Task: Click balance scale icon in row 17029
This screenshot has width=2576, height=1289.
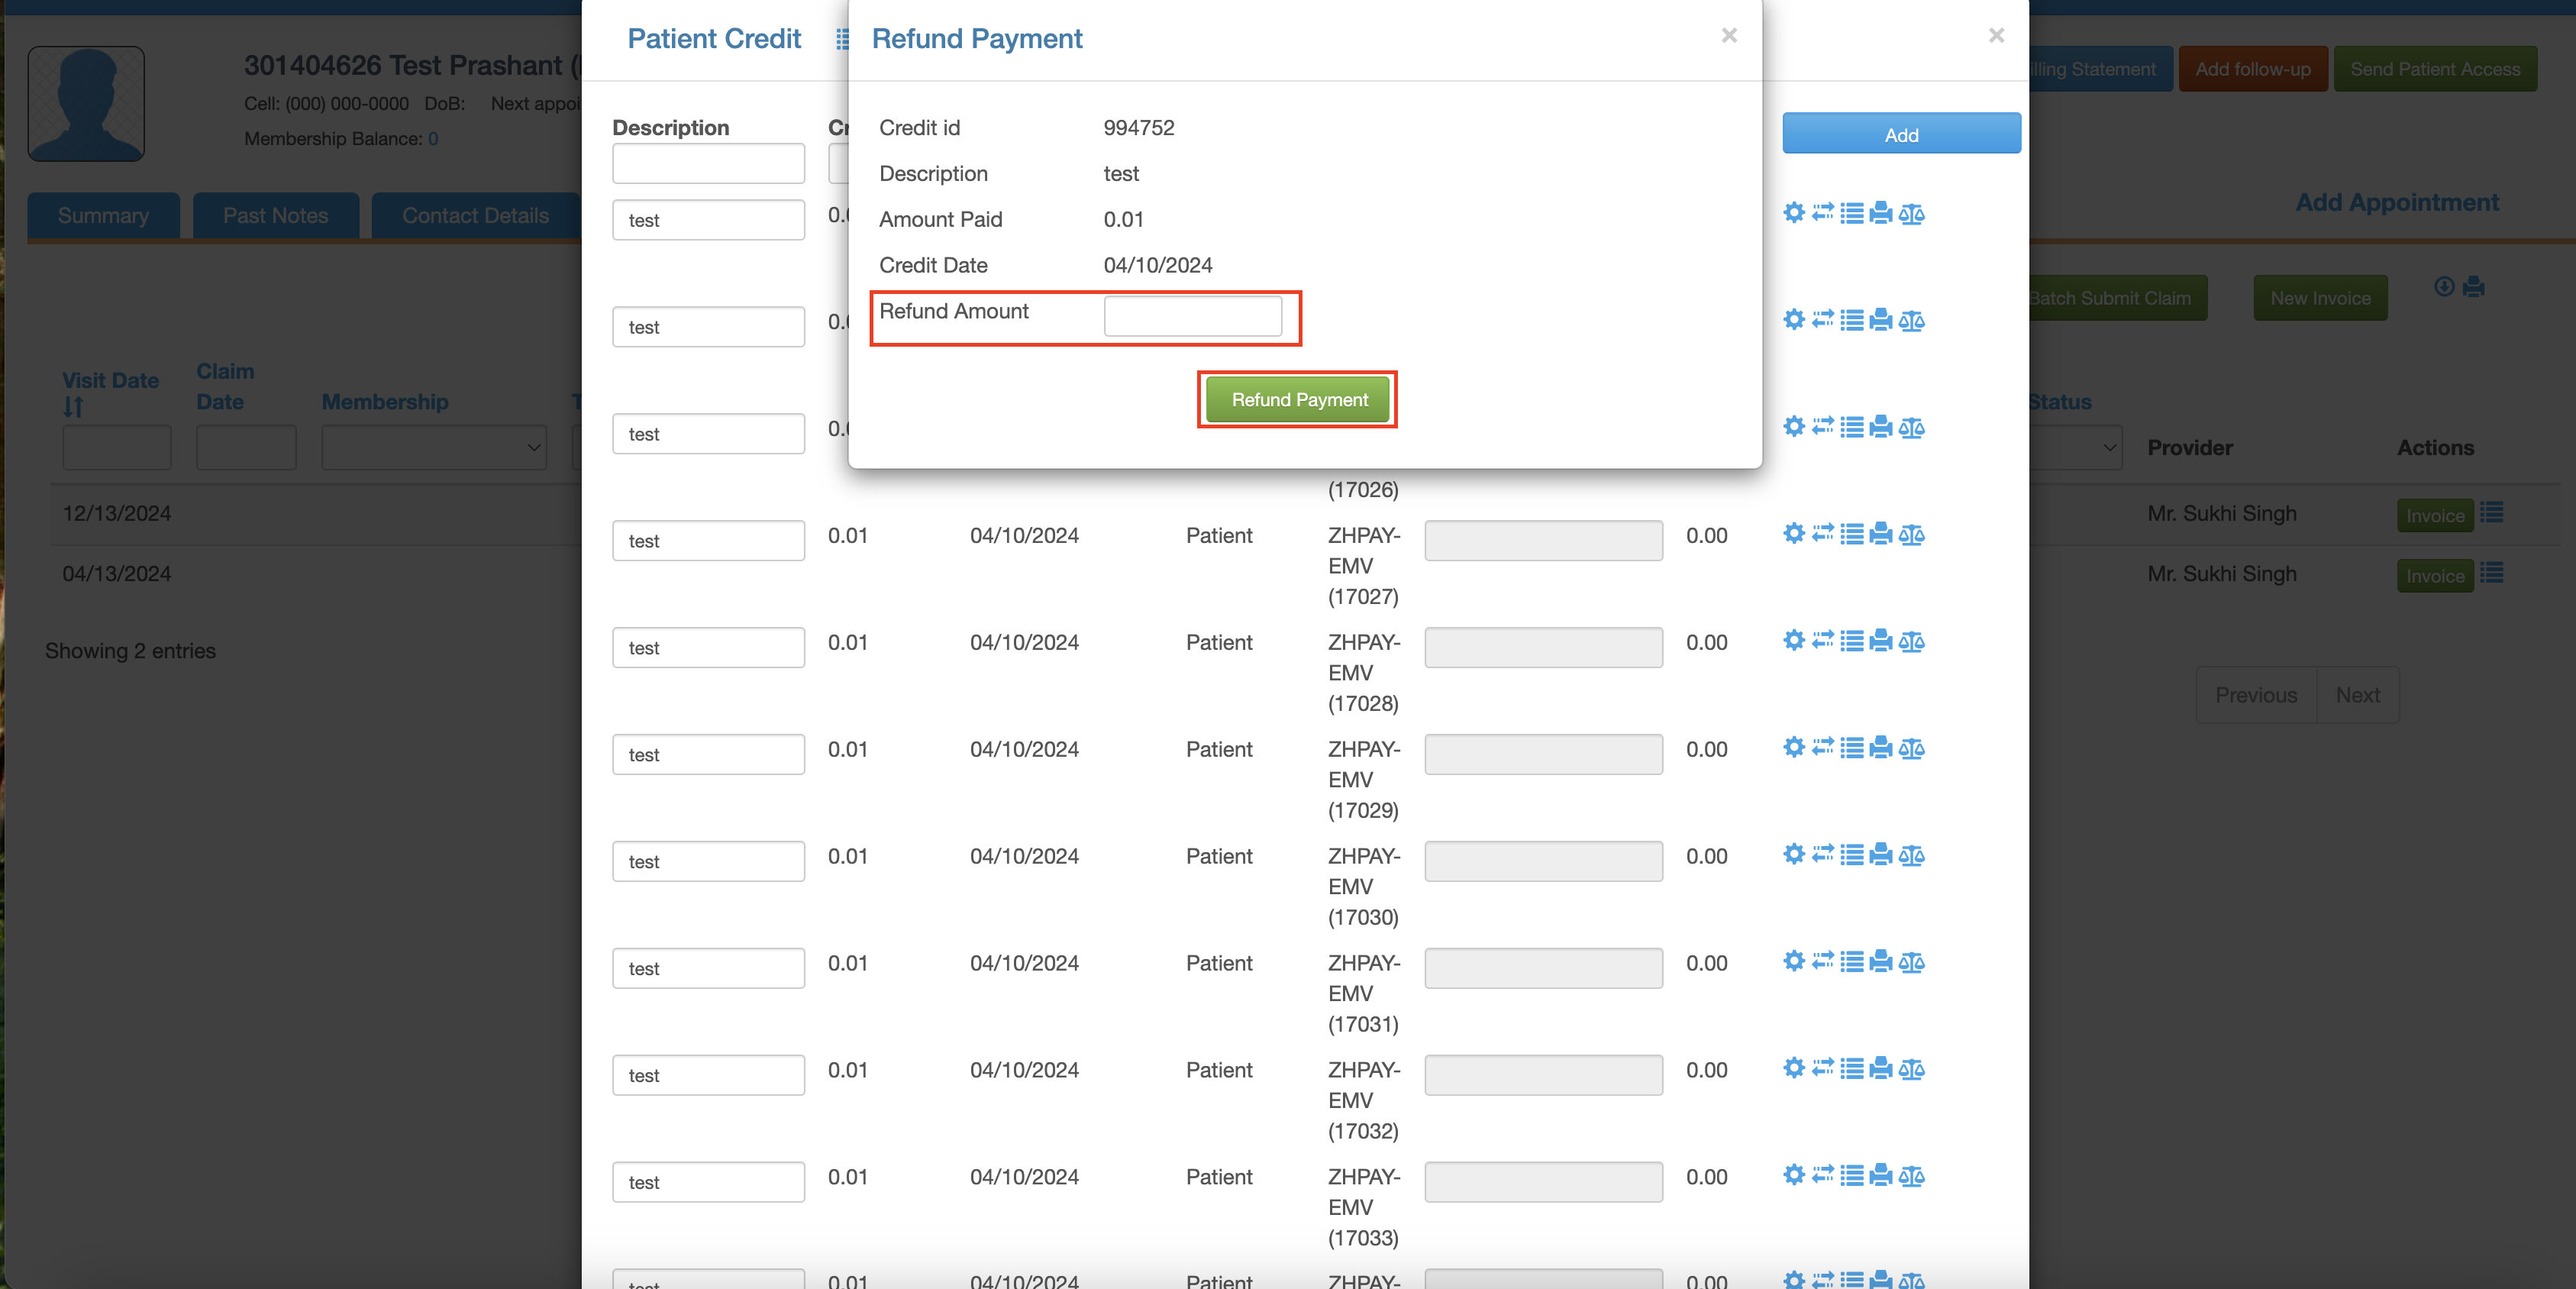Action: (x=1911, y=748)
